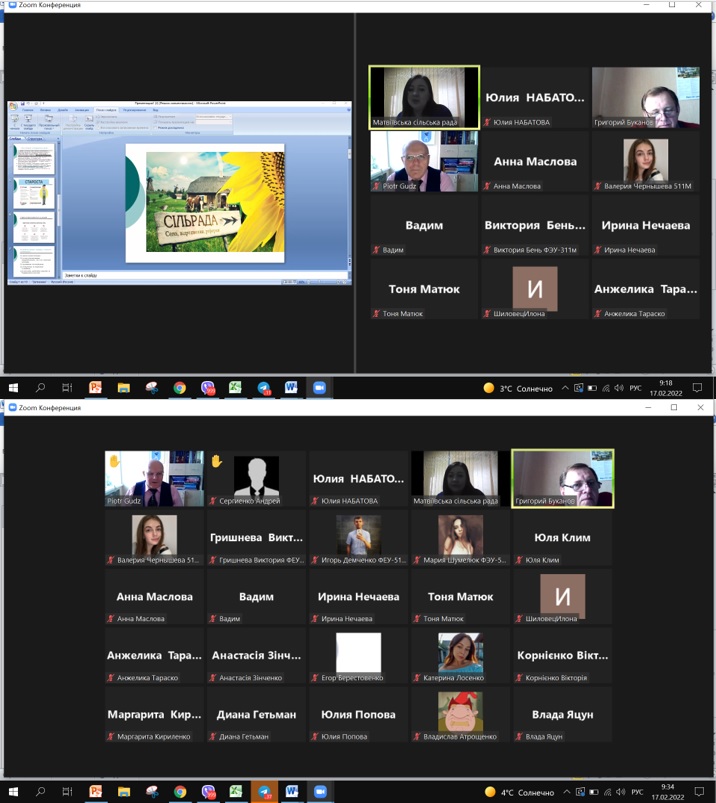Click the 3°C Солнечно weather widget
The image size is (716, 803).
click(518, 388)
